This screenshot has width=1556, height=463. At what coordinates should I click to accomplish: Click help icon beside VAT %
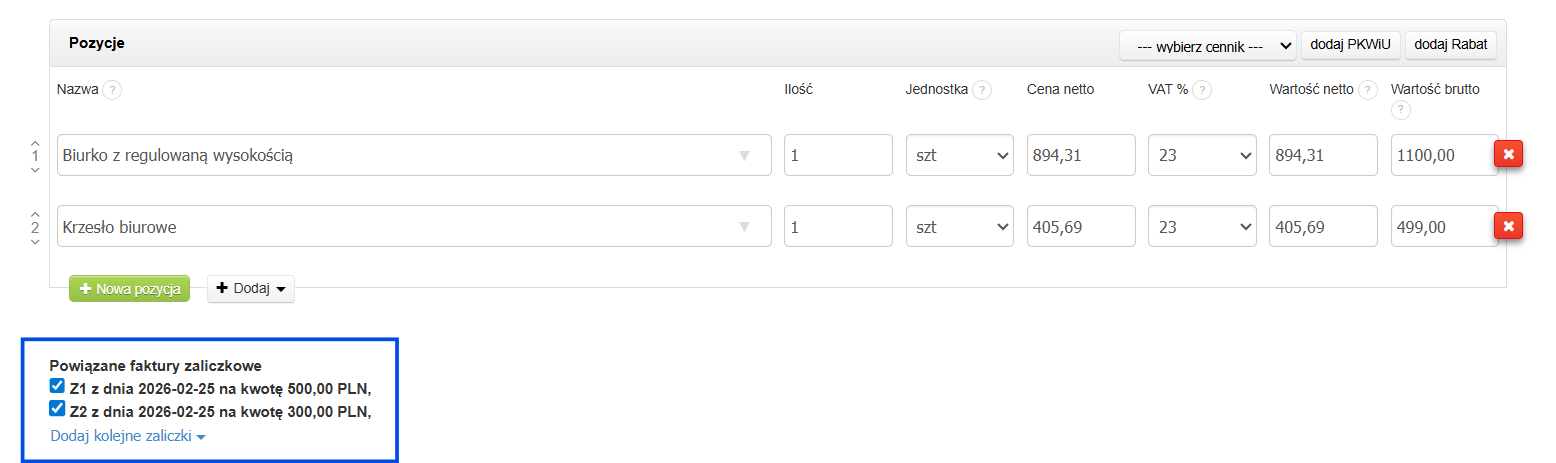click(1202, 90)
